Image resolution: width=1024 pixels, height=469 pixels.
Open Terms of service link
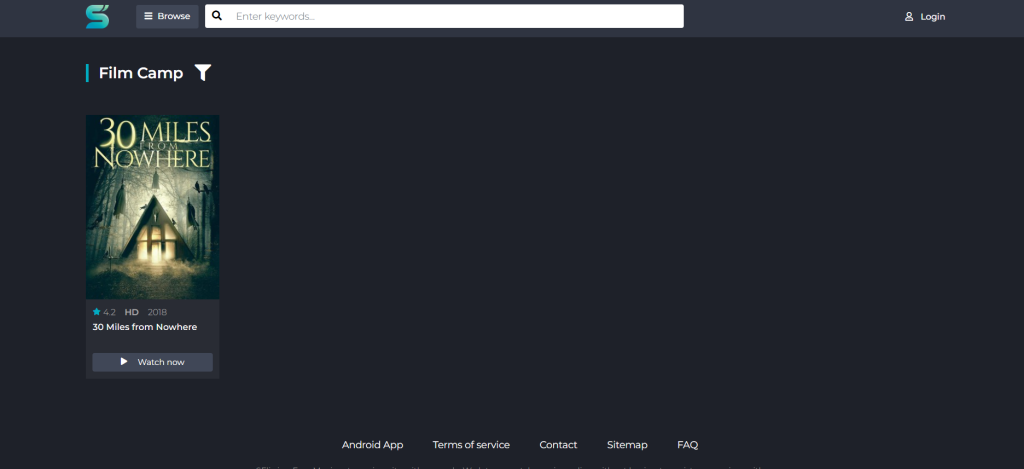472,445
